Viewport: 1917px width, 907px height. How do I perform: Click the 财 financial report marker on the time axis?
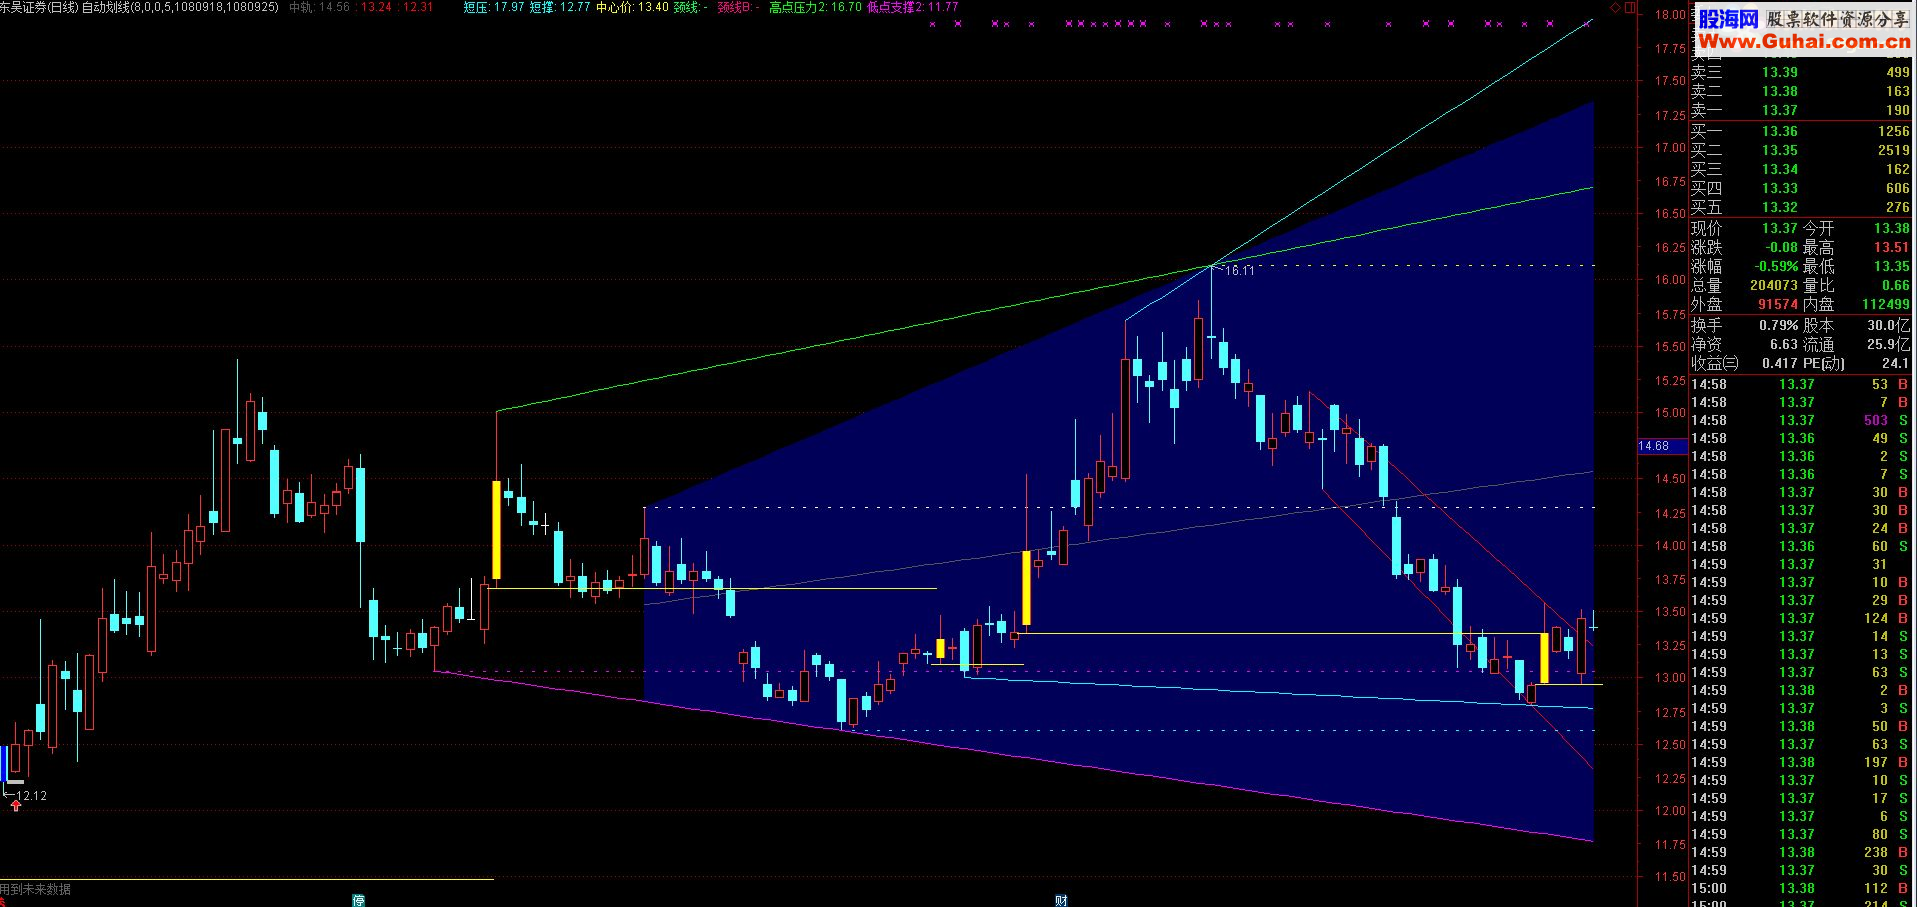point(1061,901)
